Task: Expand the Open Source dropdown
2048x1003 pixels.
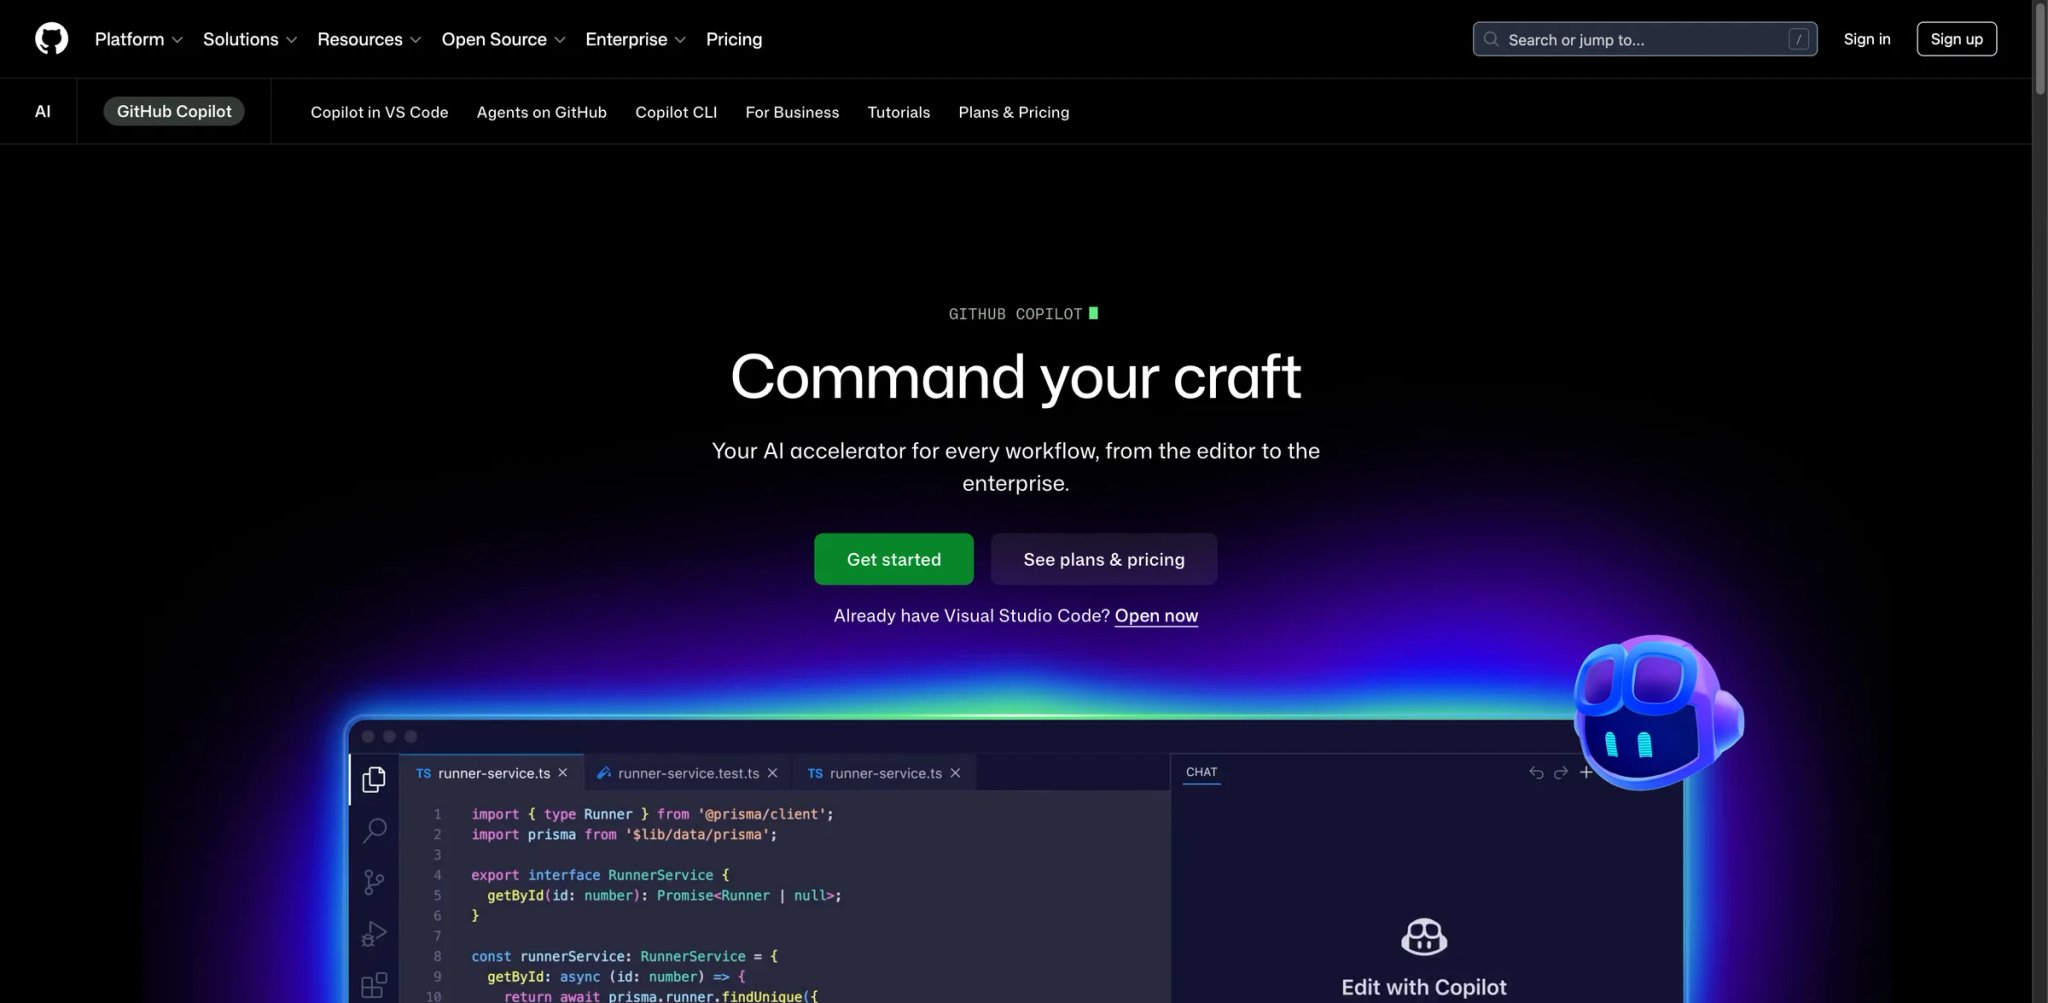Action: [503, 39]
